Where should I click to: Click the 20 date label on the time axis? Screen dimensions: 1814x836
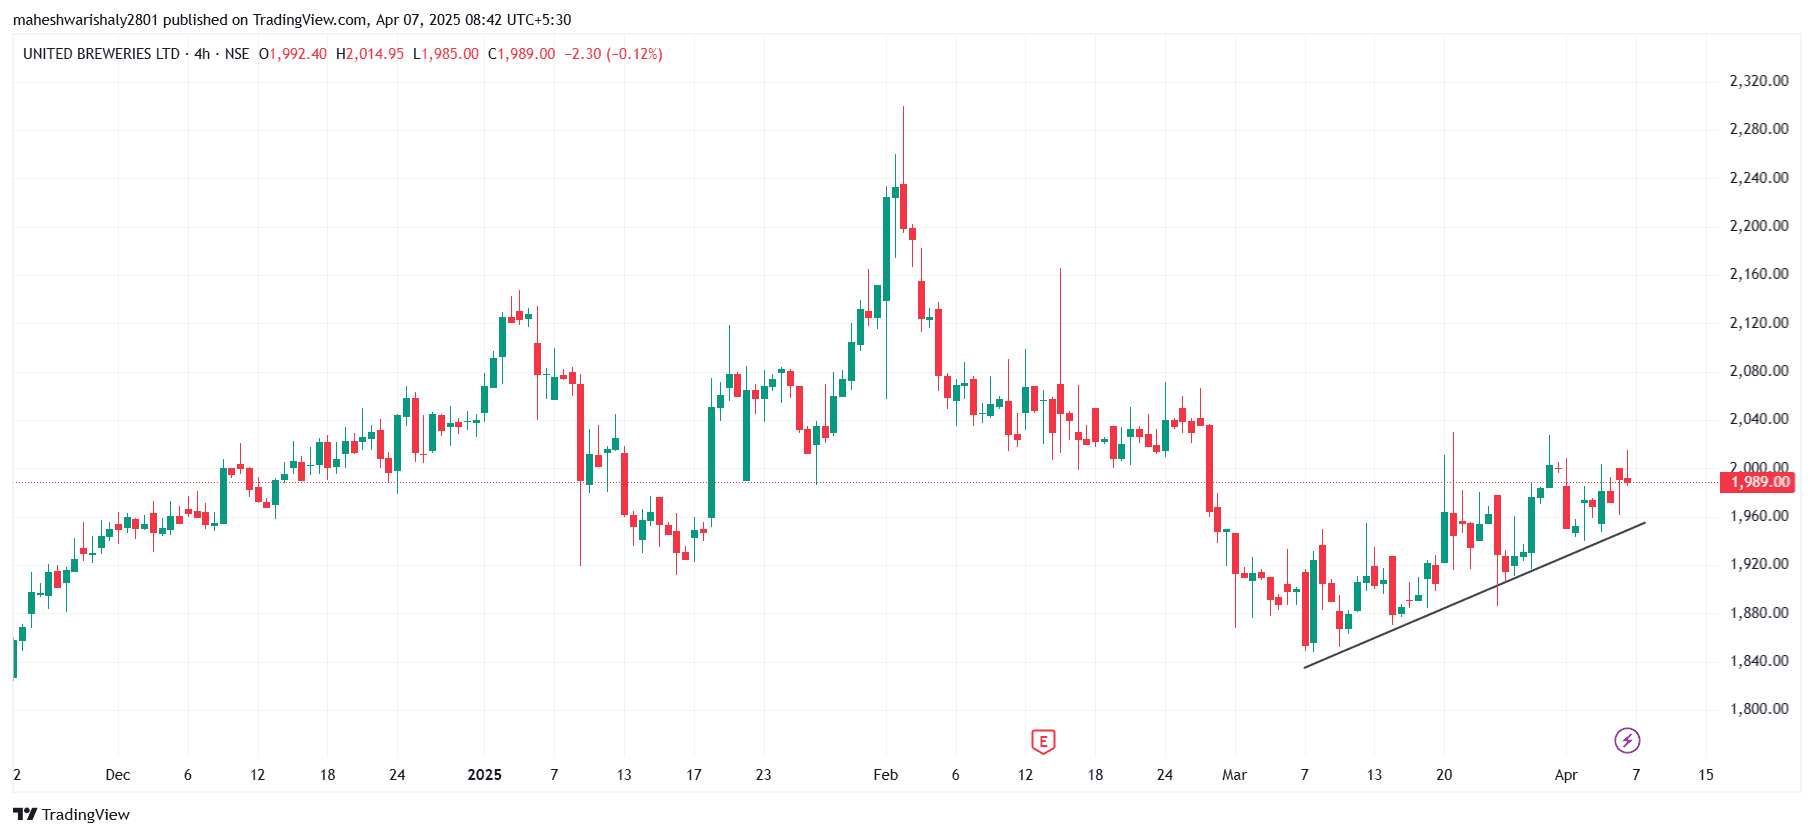click(x=1444, y=775)
